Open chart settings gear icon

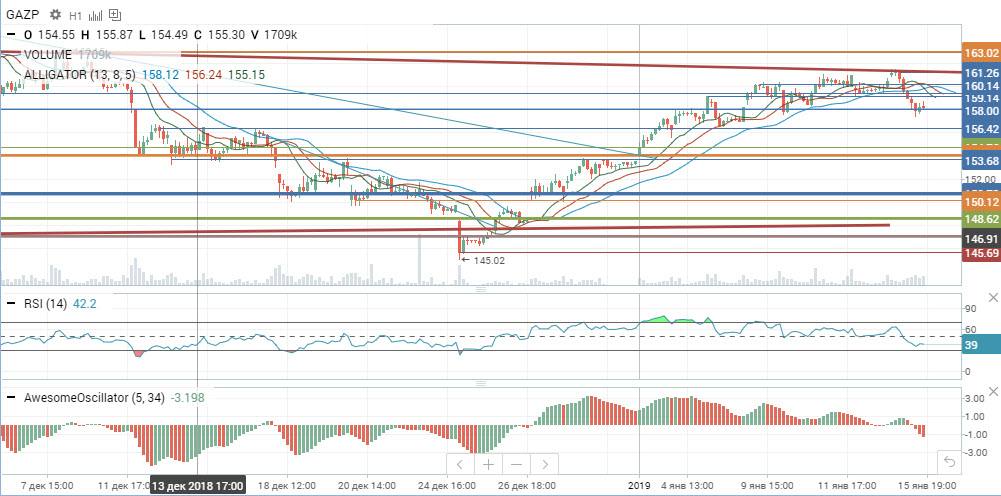click(55, 14)
